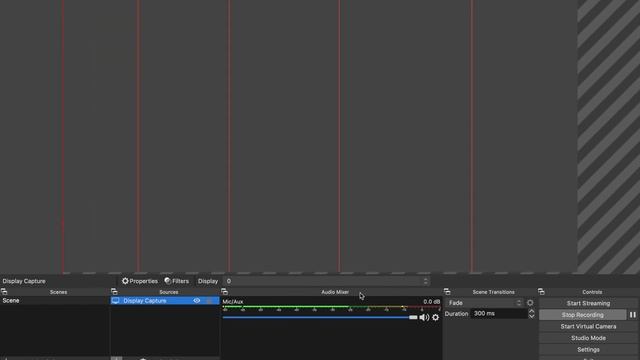Viewport: 640px width, 360px height.
Task: Open the Display selection dropdown
Action: 326,281
